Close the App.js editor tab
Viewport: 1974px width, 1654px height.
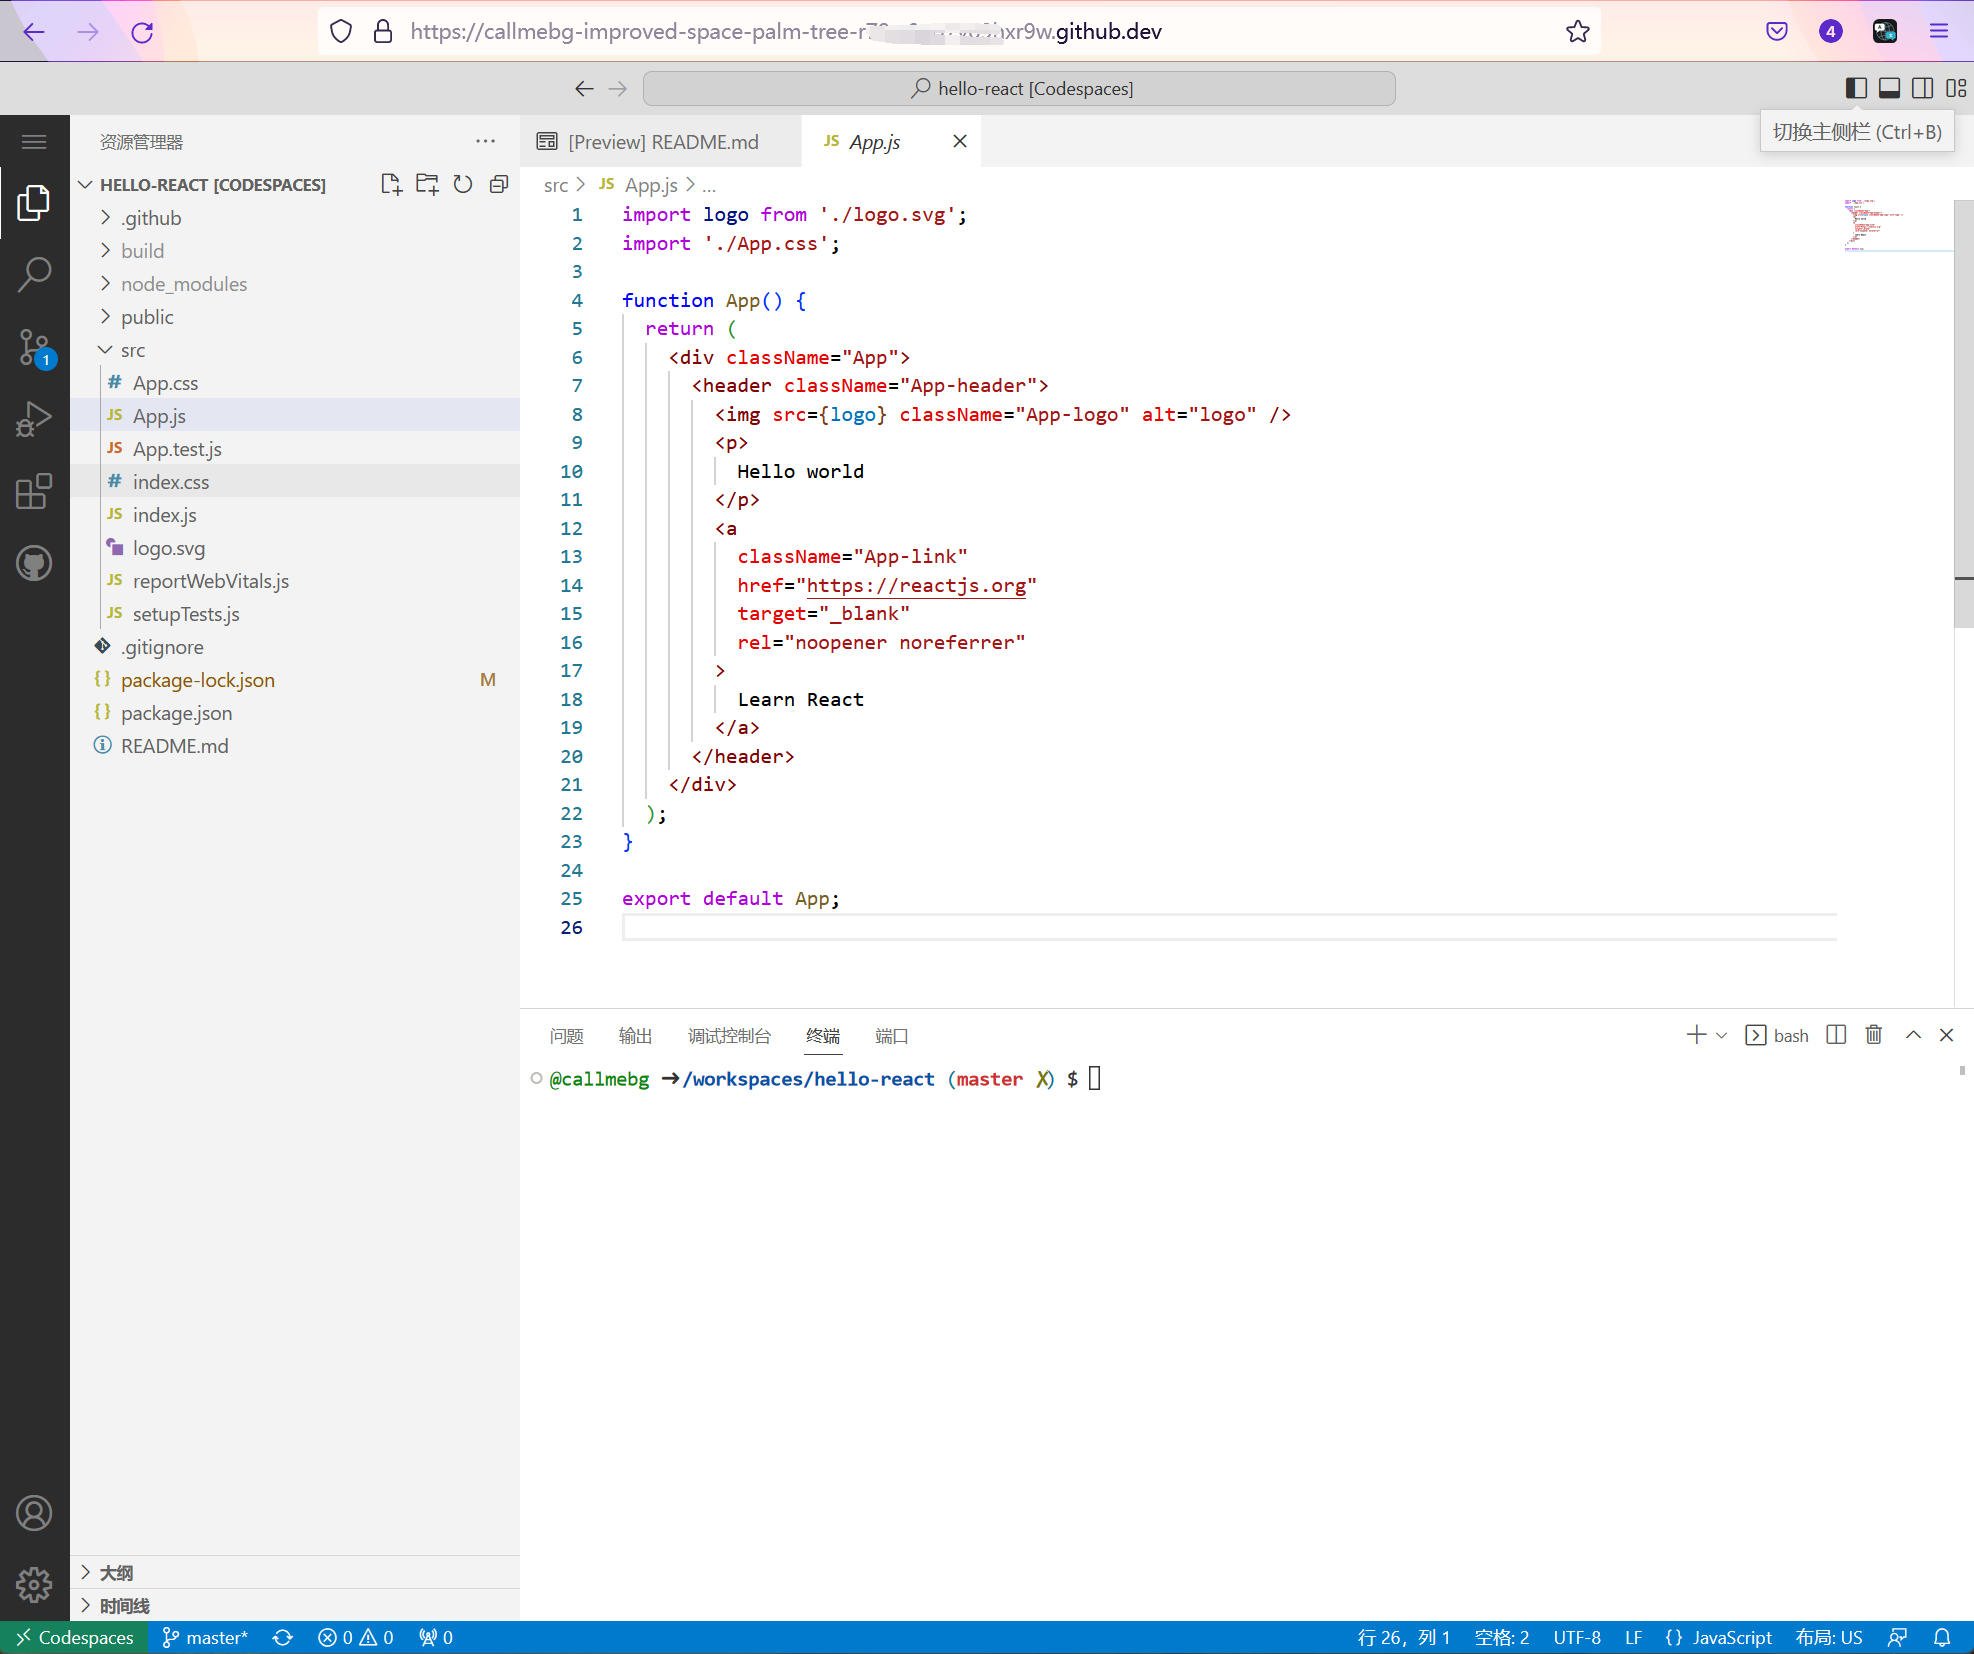[960, 141]
